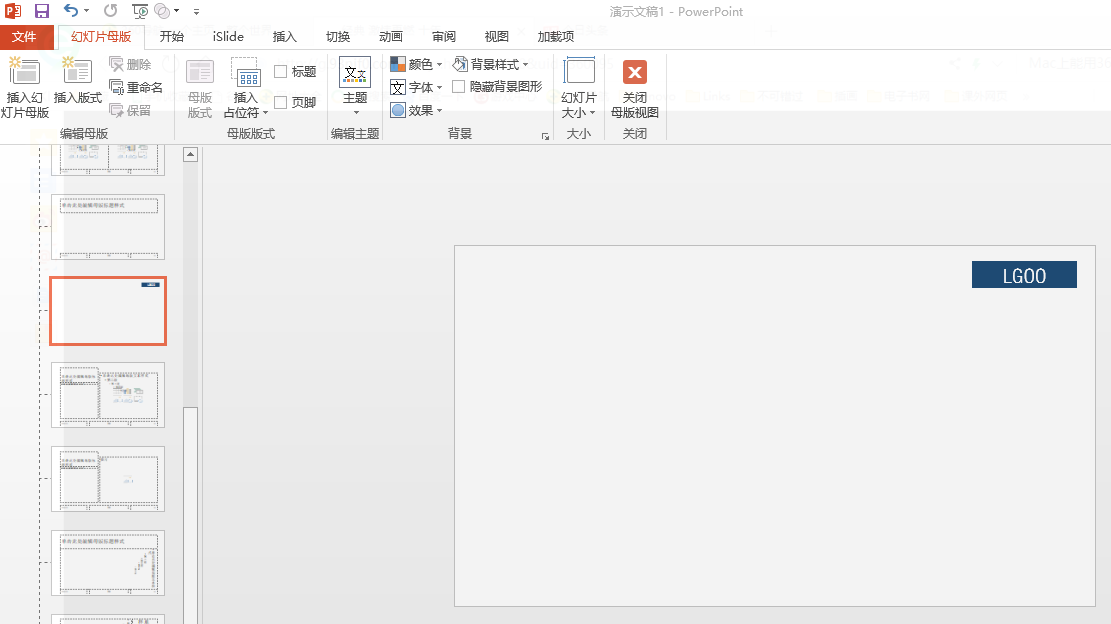Select the vertical text layout thumbnail
The height and width of the screenshot is (624, 1111).
pos(108,563)
